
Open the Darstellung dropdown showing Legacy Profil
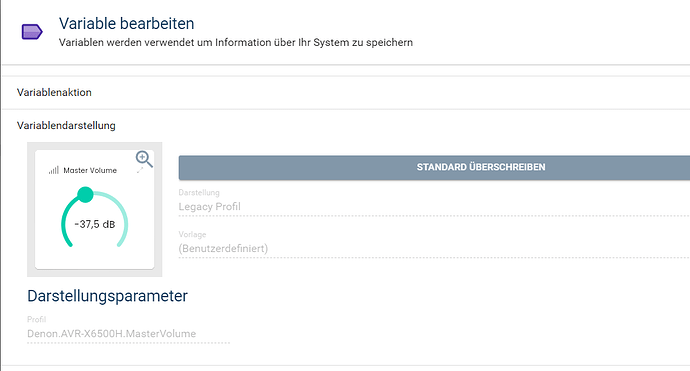[x=434, y=206]
